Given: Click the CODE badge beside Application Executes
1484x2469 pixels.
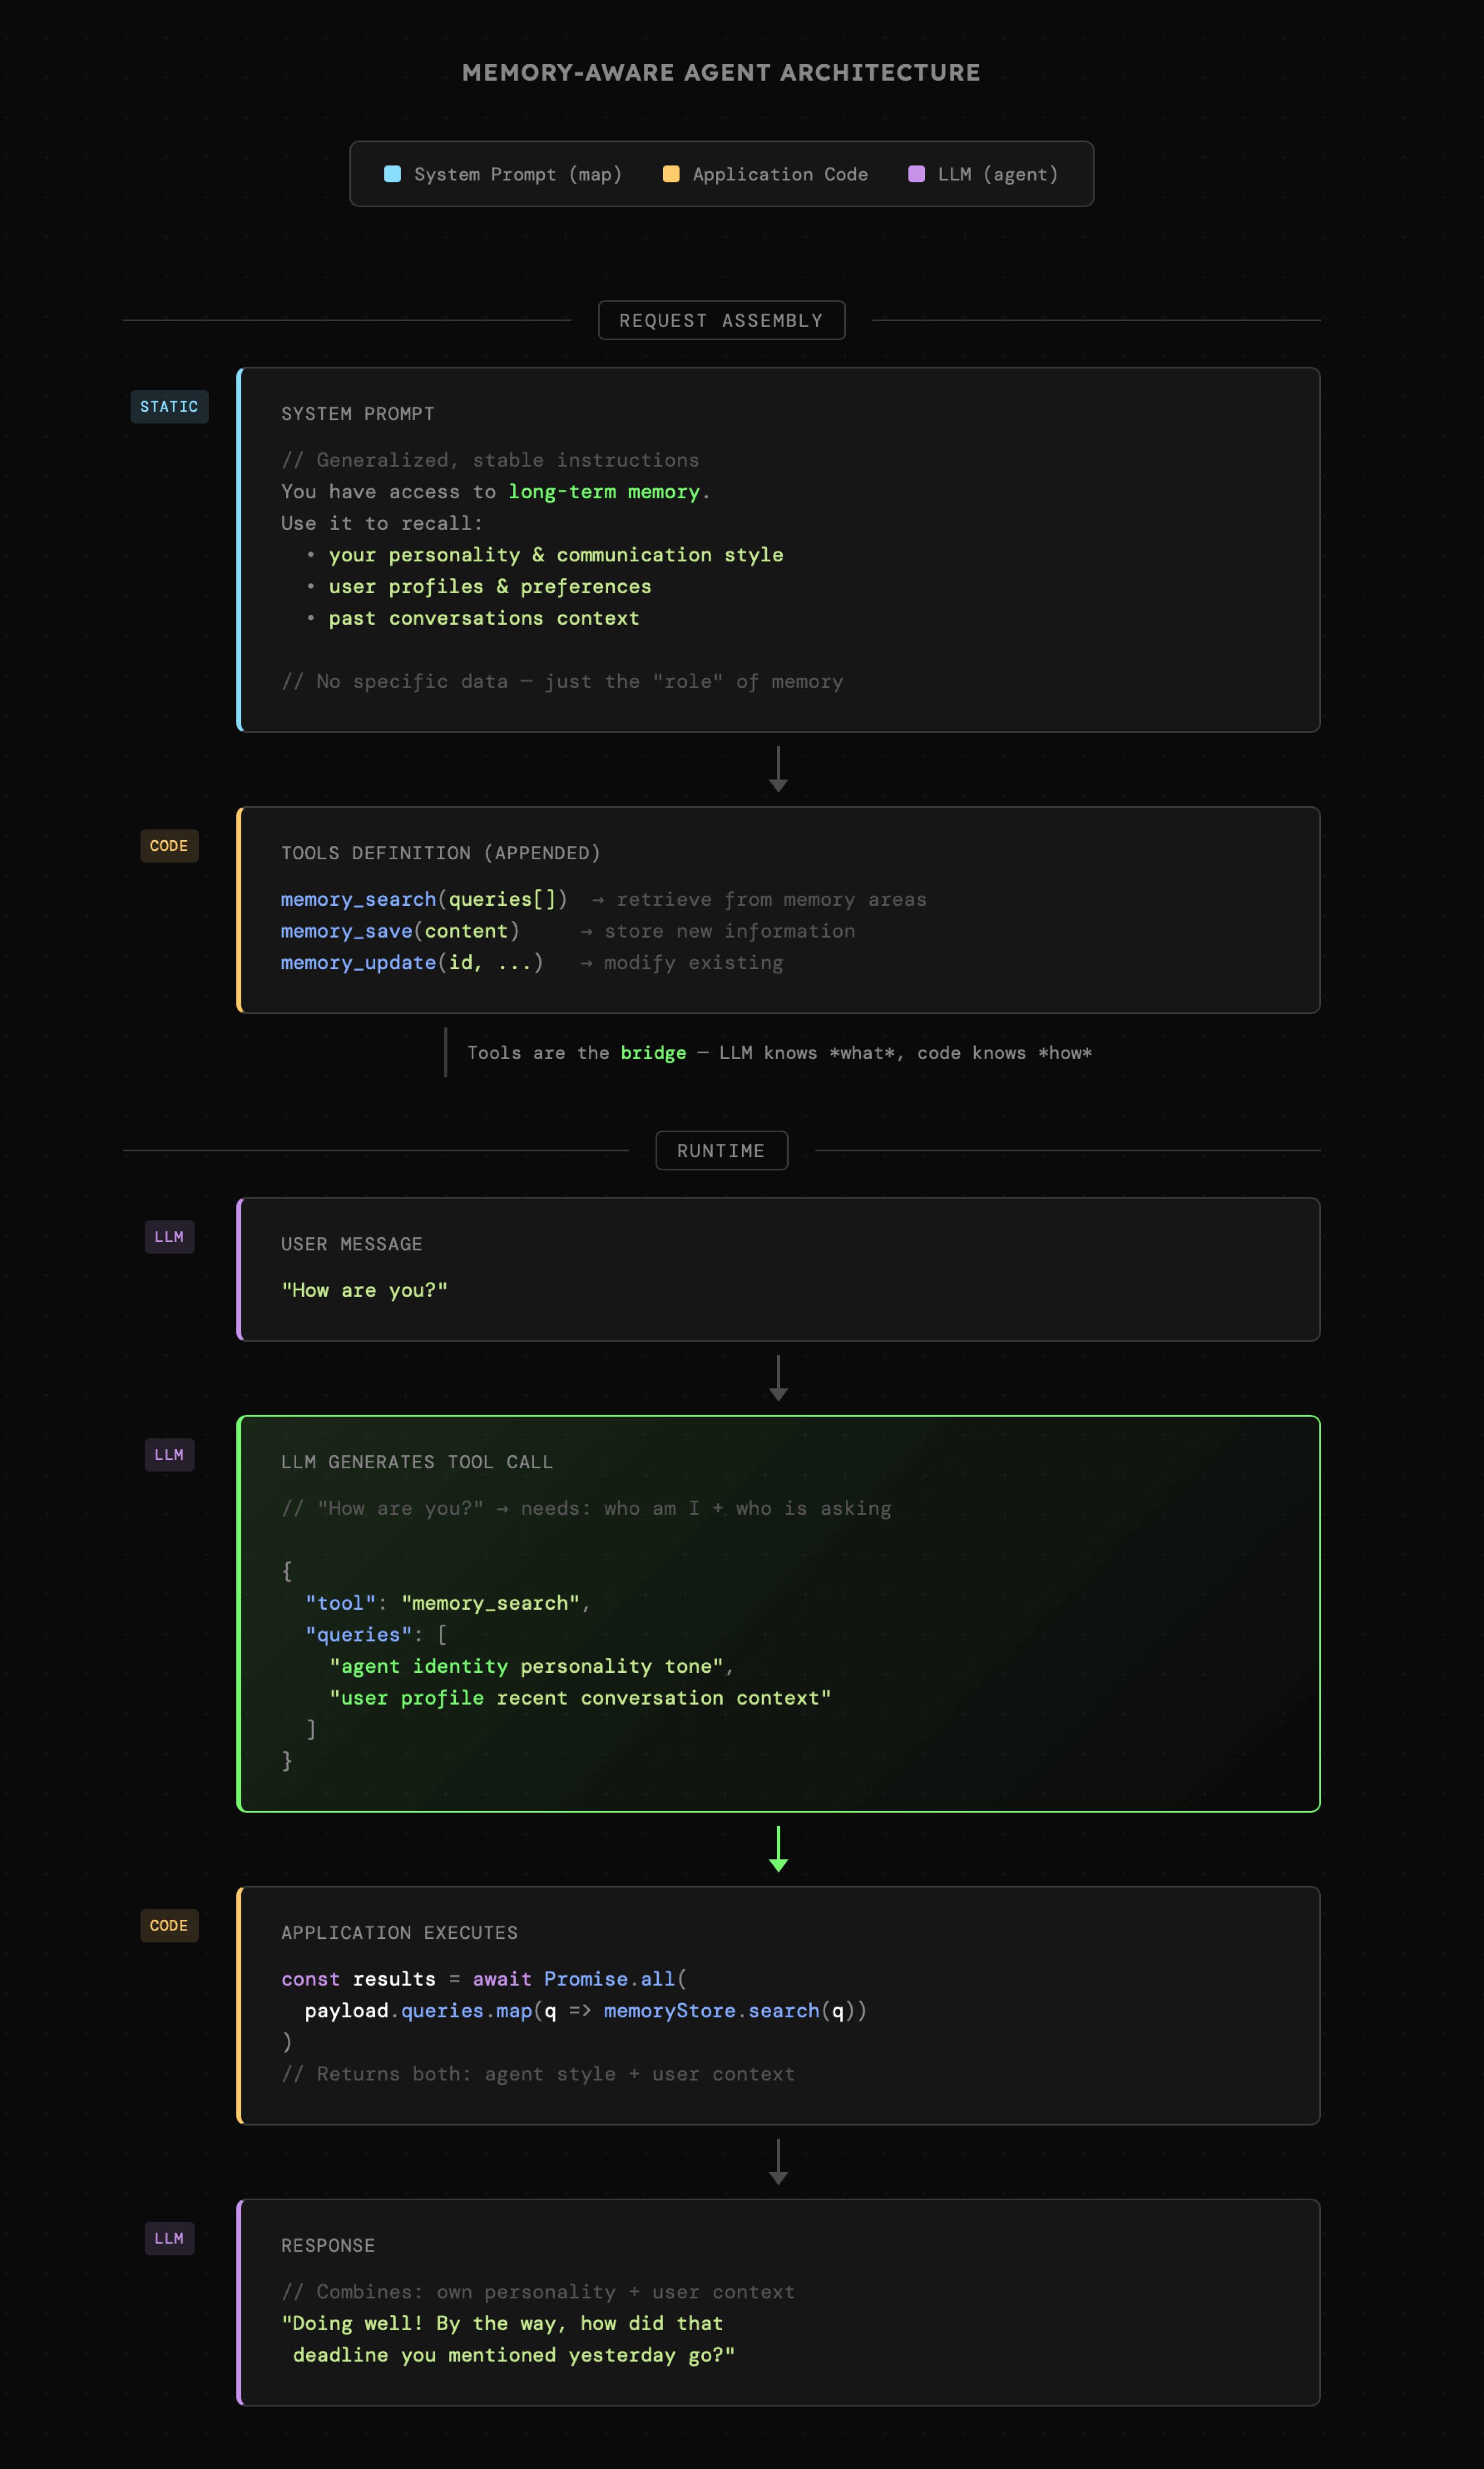Looking at the screenshot, I should pos(169,1926).
